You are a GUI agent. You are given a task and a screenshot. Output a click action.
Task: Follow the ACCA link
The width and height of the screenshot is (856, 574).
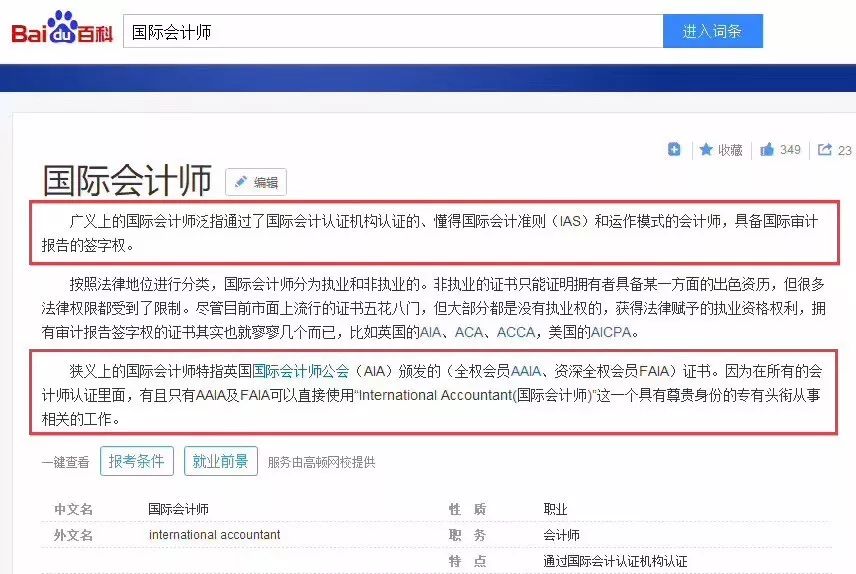tap(516, 332)
